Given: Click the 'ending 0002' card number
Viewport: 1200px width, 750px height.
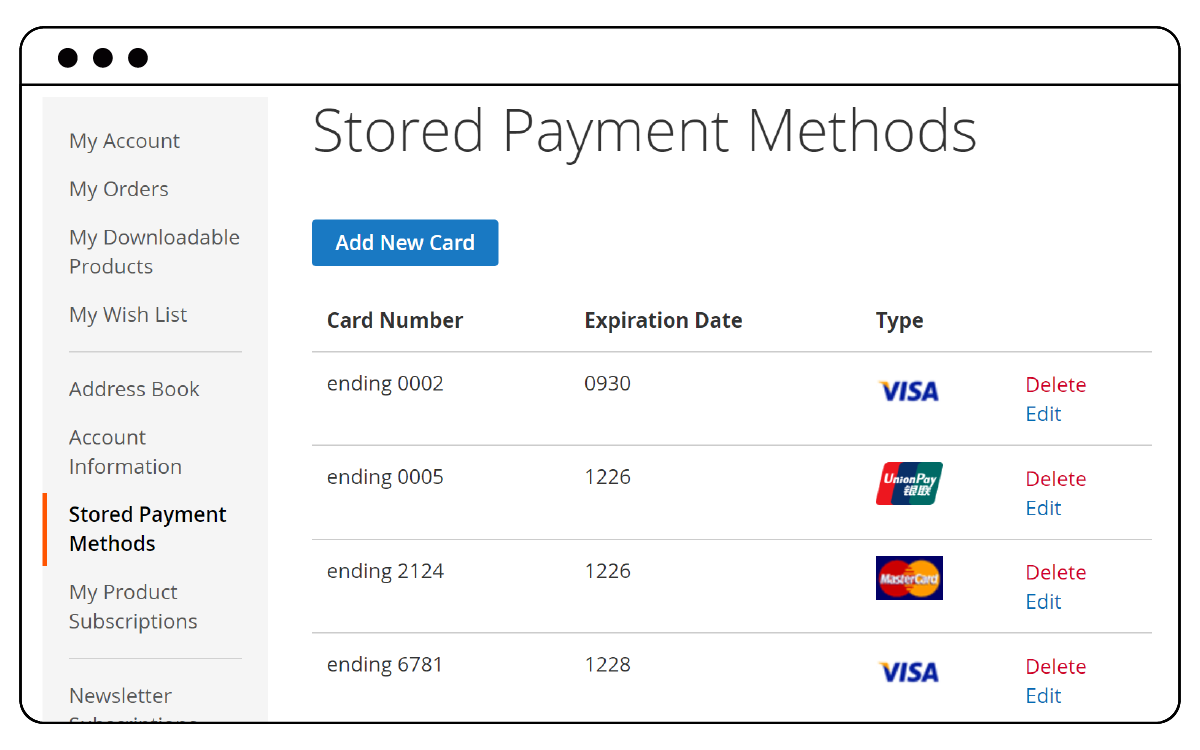Looking at the screenshot, I should coord(385,384).
